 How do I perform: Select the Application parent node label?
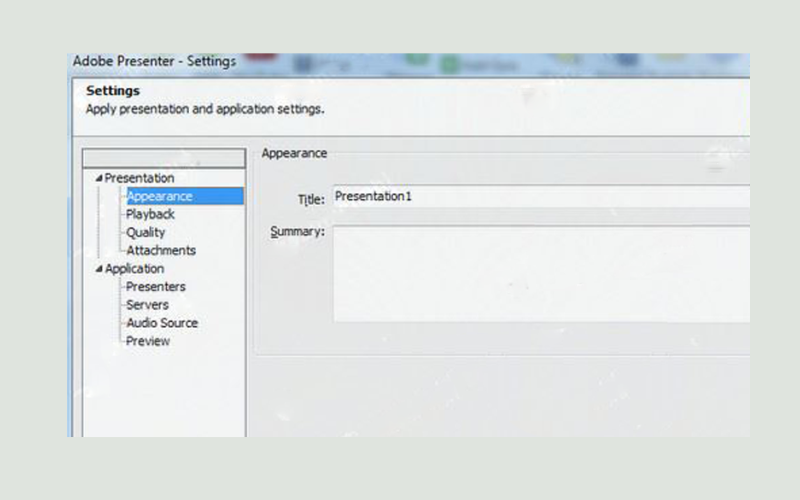pos(135,269)
